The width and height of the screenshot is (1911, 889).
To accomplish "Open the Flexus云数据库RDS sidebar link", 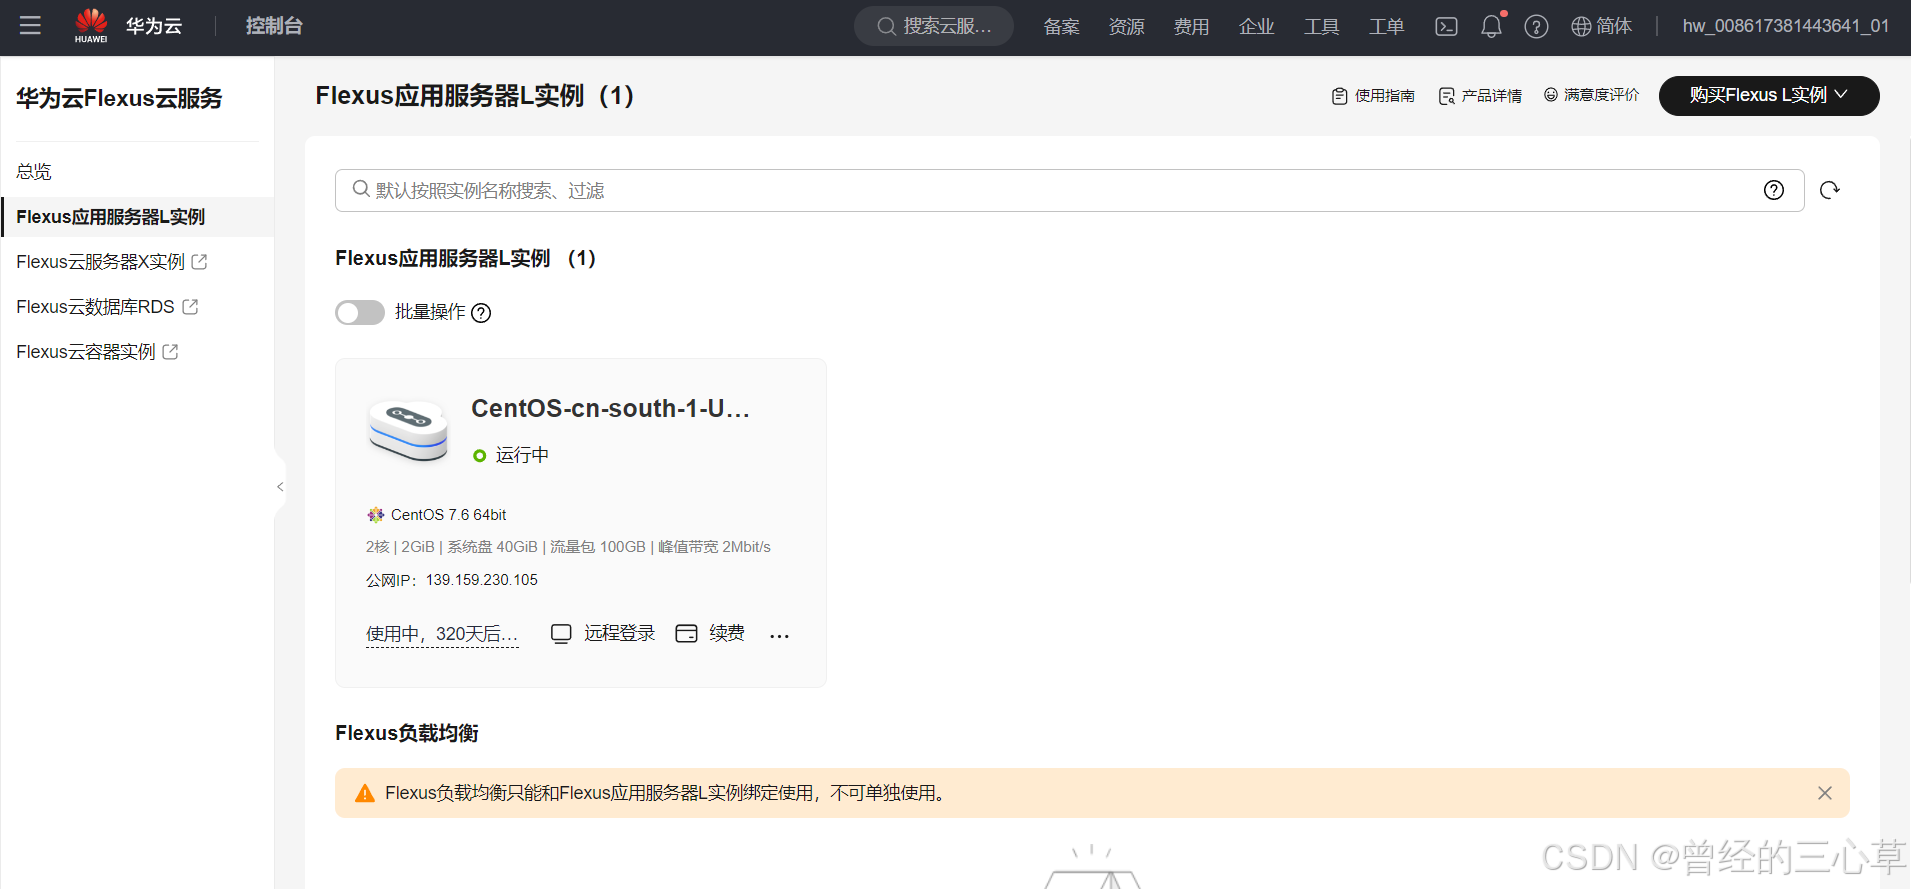I will pyautogui.click(x=95, y=307).
